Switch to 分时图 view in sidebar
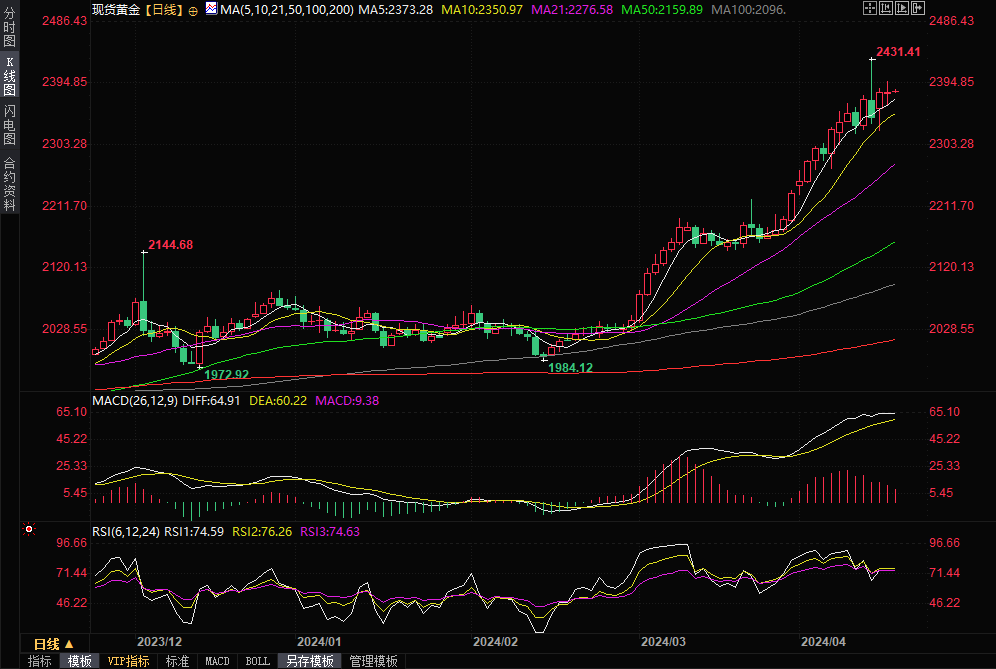This screenshot has width=996, height=669. tap(9, 30)
